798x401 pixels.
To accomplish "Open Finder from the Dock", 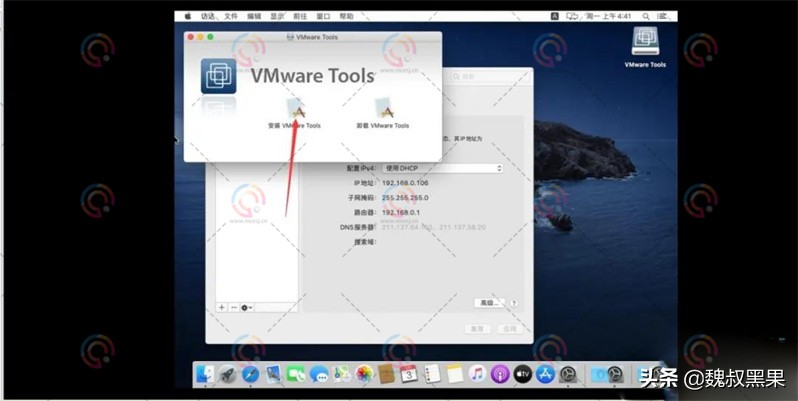I will point(205,374).
